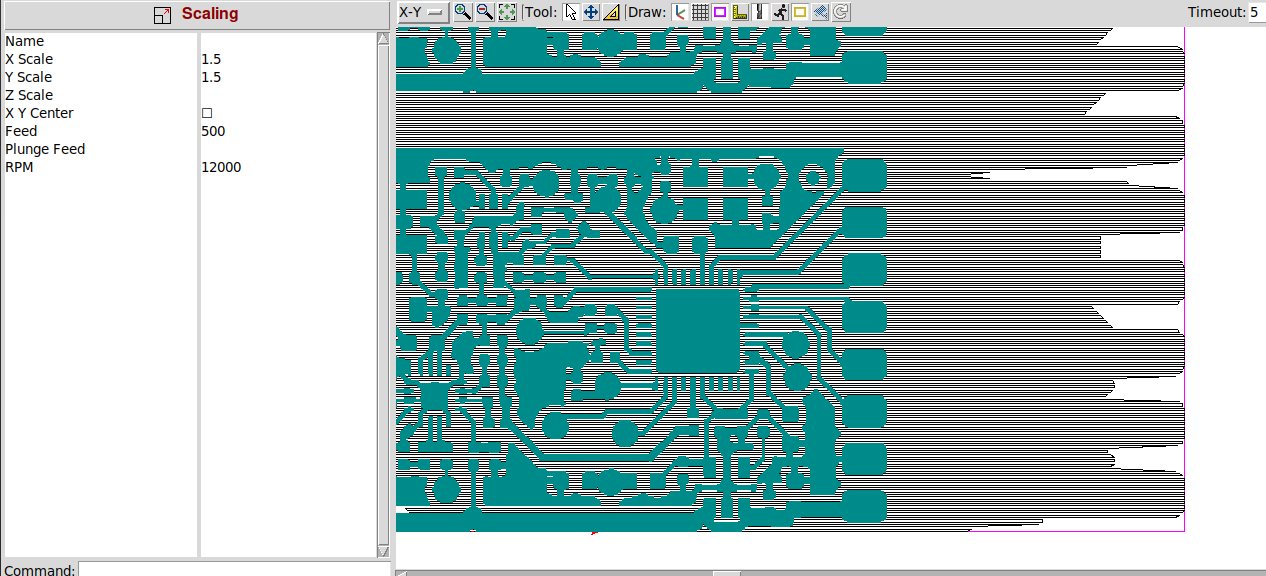Select the arrow pointer select tool

pyautogui.click(x=571, y=12)
